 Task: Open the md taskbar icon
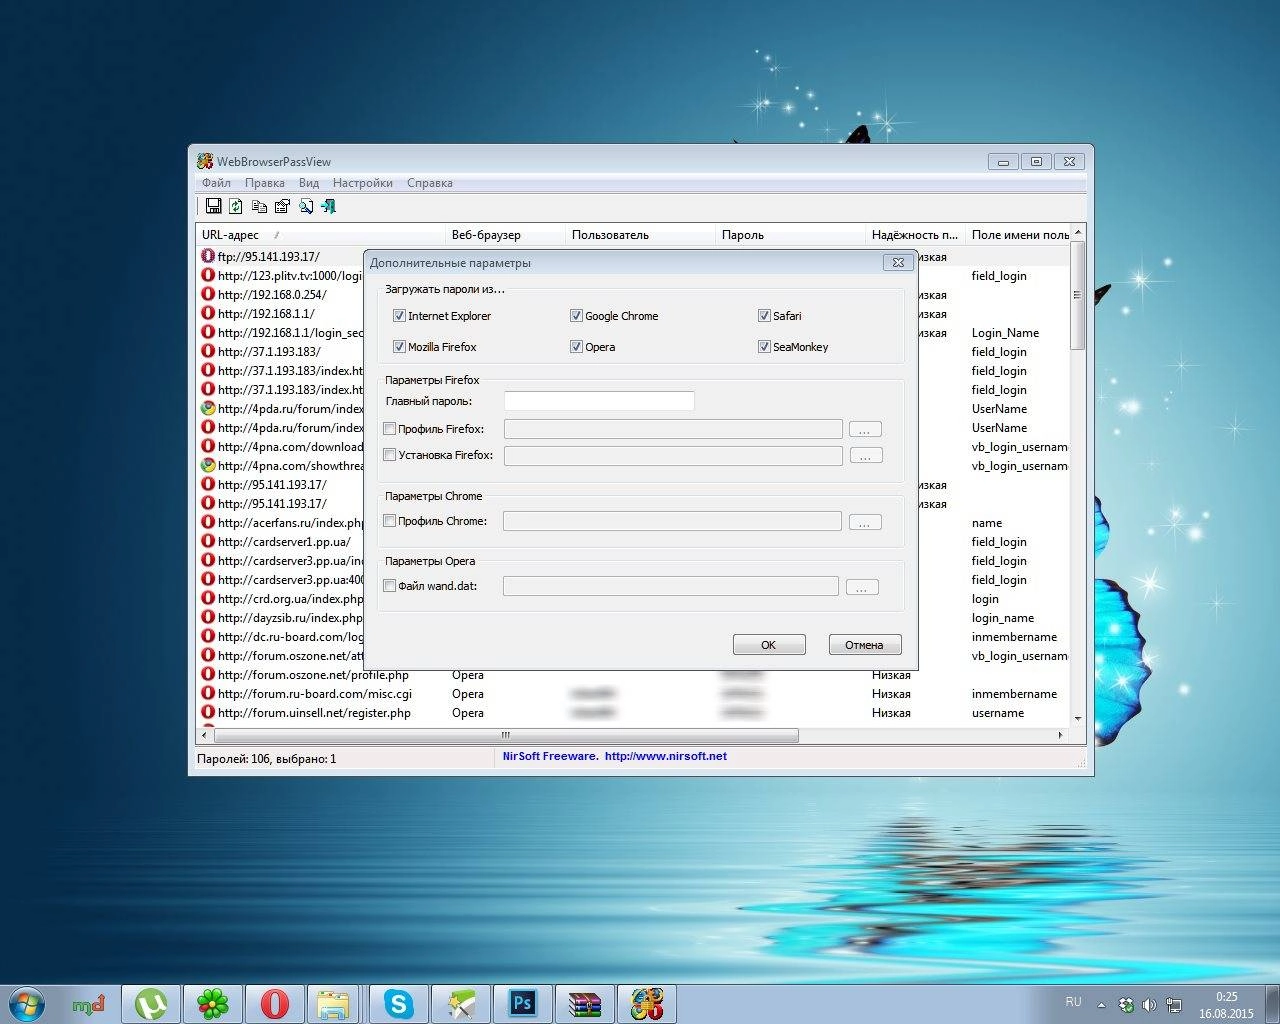89,1004
